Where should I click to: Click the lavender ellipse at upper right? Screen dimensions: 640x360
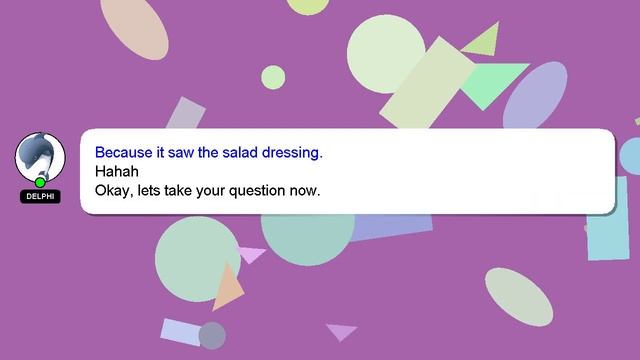tap(535, 95)
